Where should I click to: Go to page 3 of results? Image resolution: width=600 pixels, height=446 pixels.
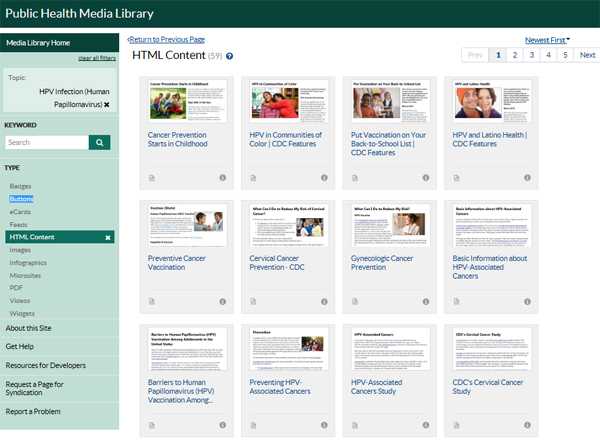point(532,55)
